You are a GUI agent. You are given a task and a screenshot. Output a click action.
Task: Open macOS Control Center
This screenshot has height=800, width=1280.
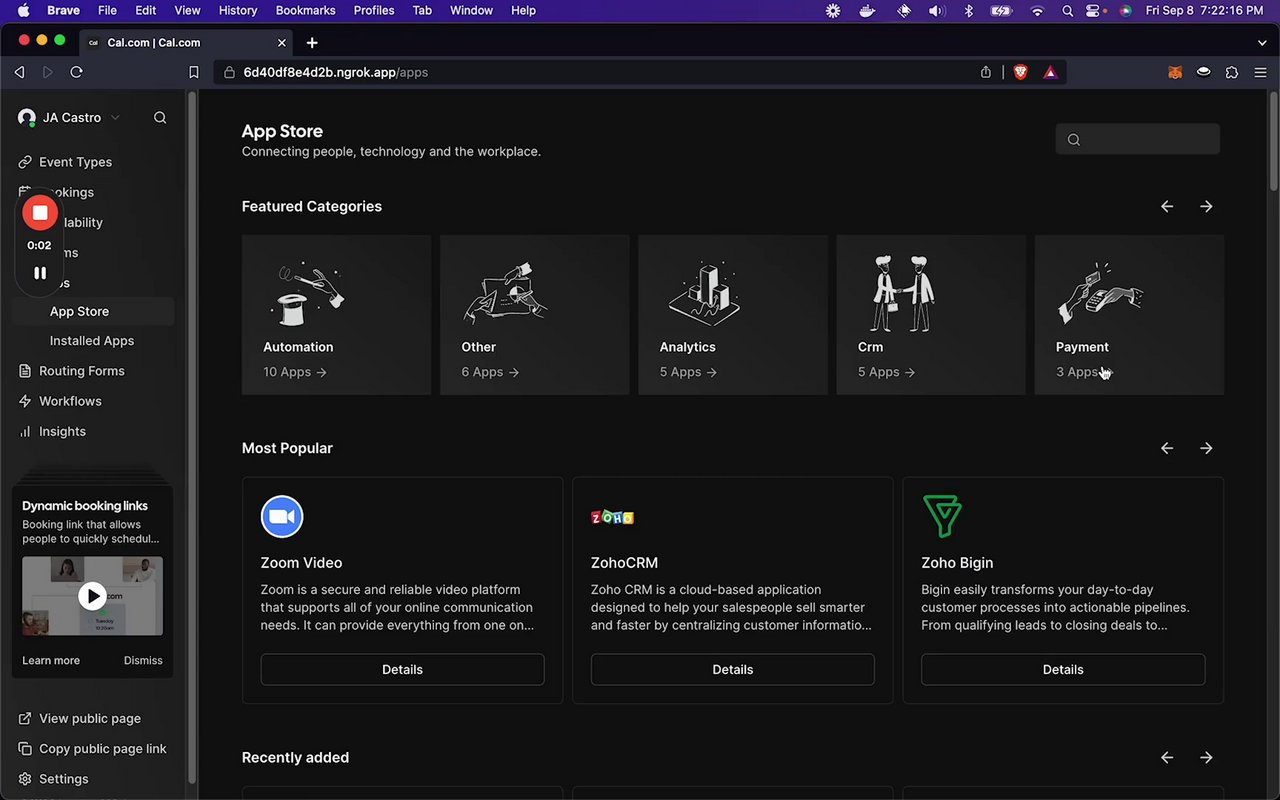pyautogui.click(x=1094, y=10)
